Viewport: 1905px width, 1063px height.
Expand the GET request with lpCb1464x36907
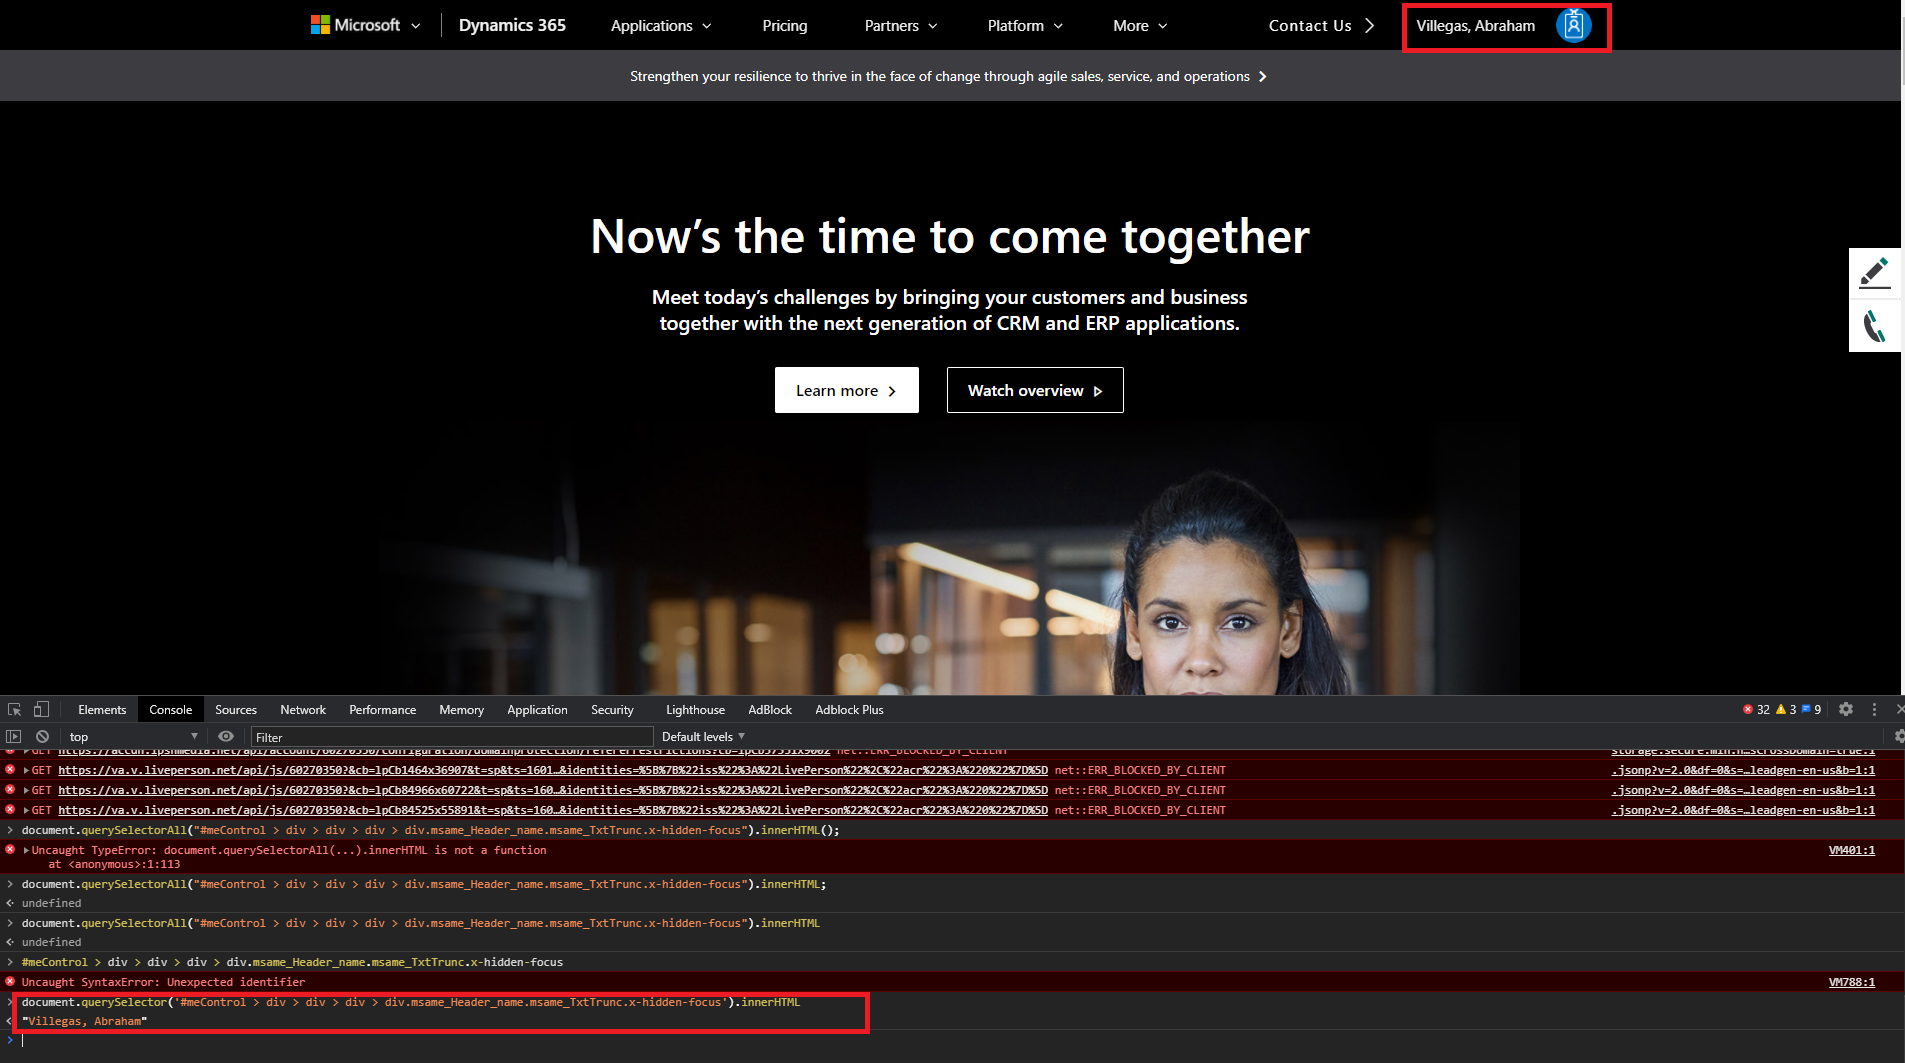coord(26,770)
